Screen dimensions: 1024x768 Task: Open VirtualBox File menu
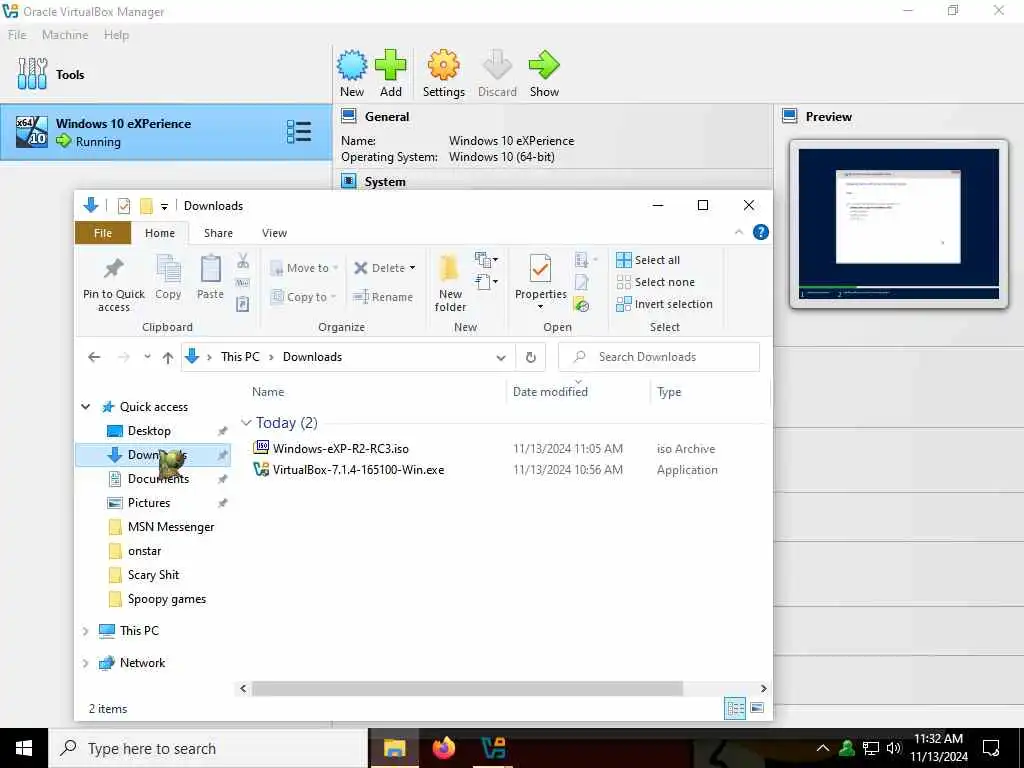pos(17,35)
